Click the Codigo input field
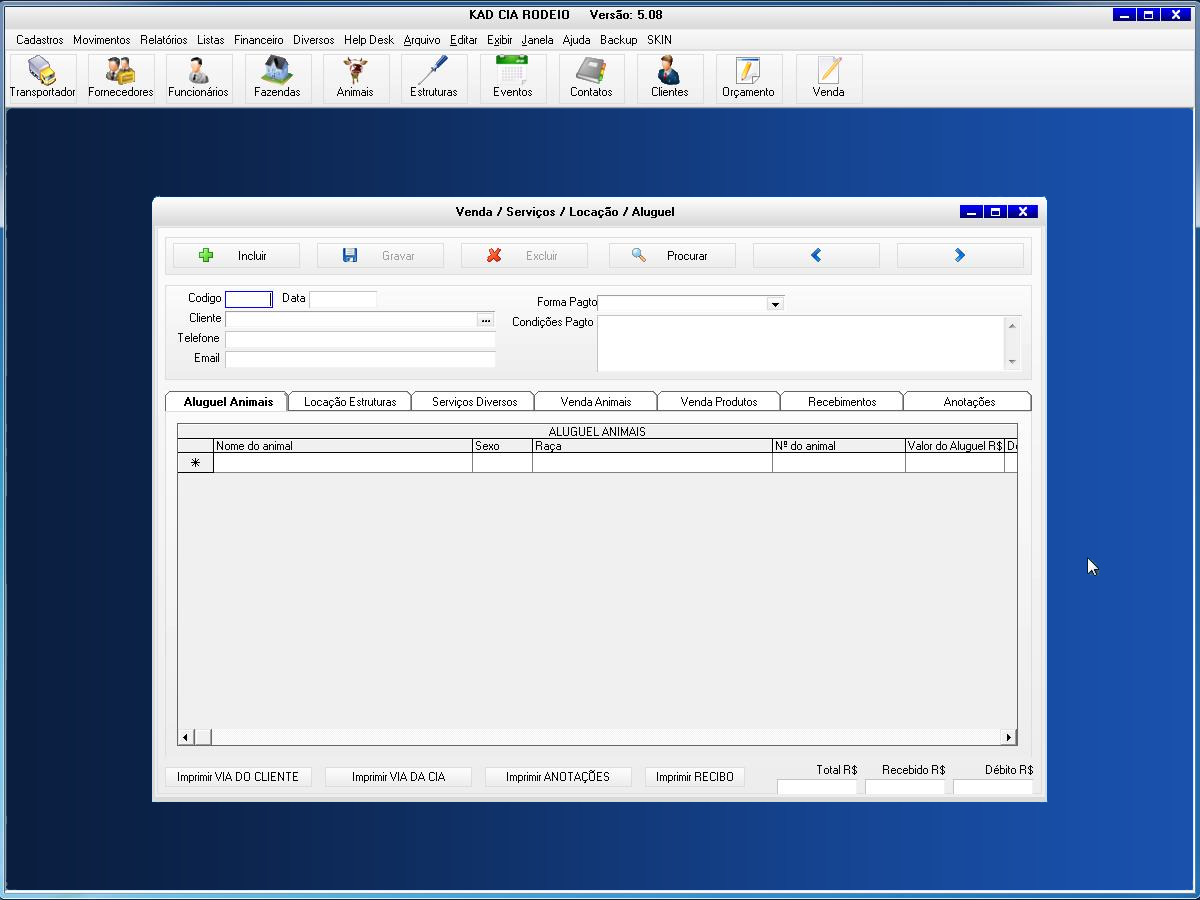Viewport: 1200px width, 900px height. point(249,299)
